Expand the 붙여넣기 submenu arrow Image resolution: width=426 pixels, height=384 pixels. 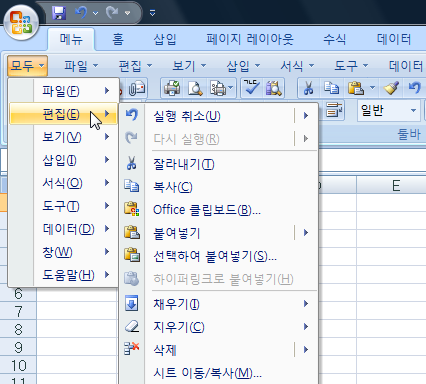pyautogui.click(x=306, y=233)
